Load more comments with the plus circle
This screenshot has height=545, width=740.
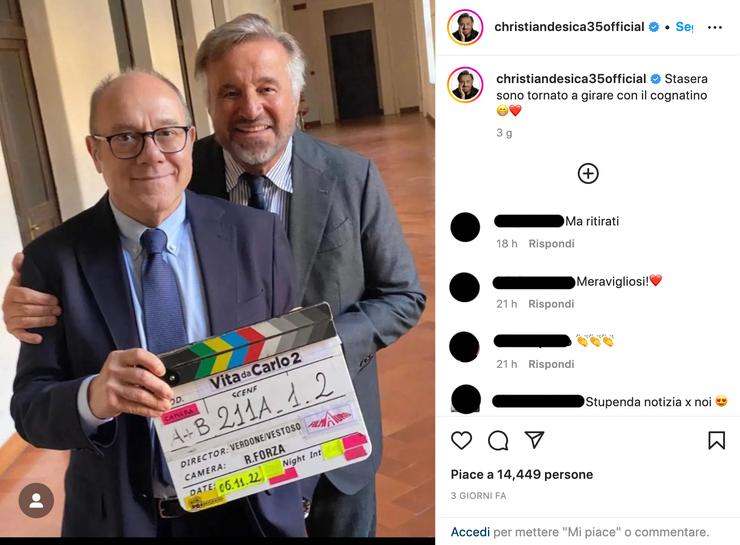588,174
